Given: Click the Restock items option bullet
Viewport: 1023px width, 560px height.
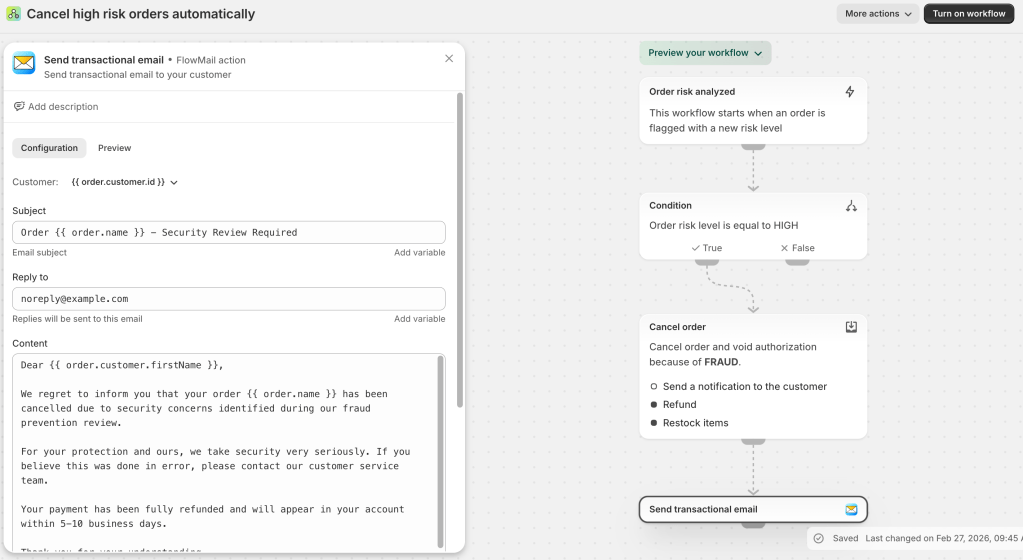Looking at the screenshot, I should coord(654,423).
